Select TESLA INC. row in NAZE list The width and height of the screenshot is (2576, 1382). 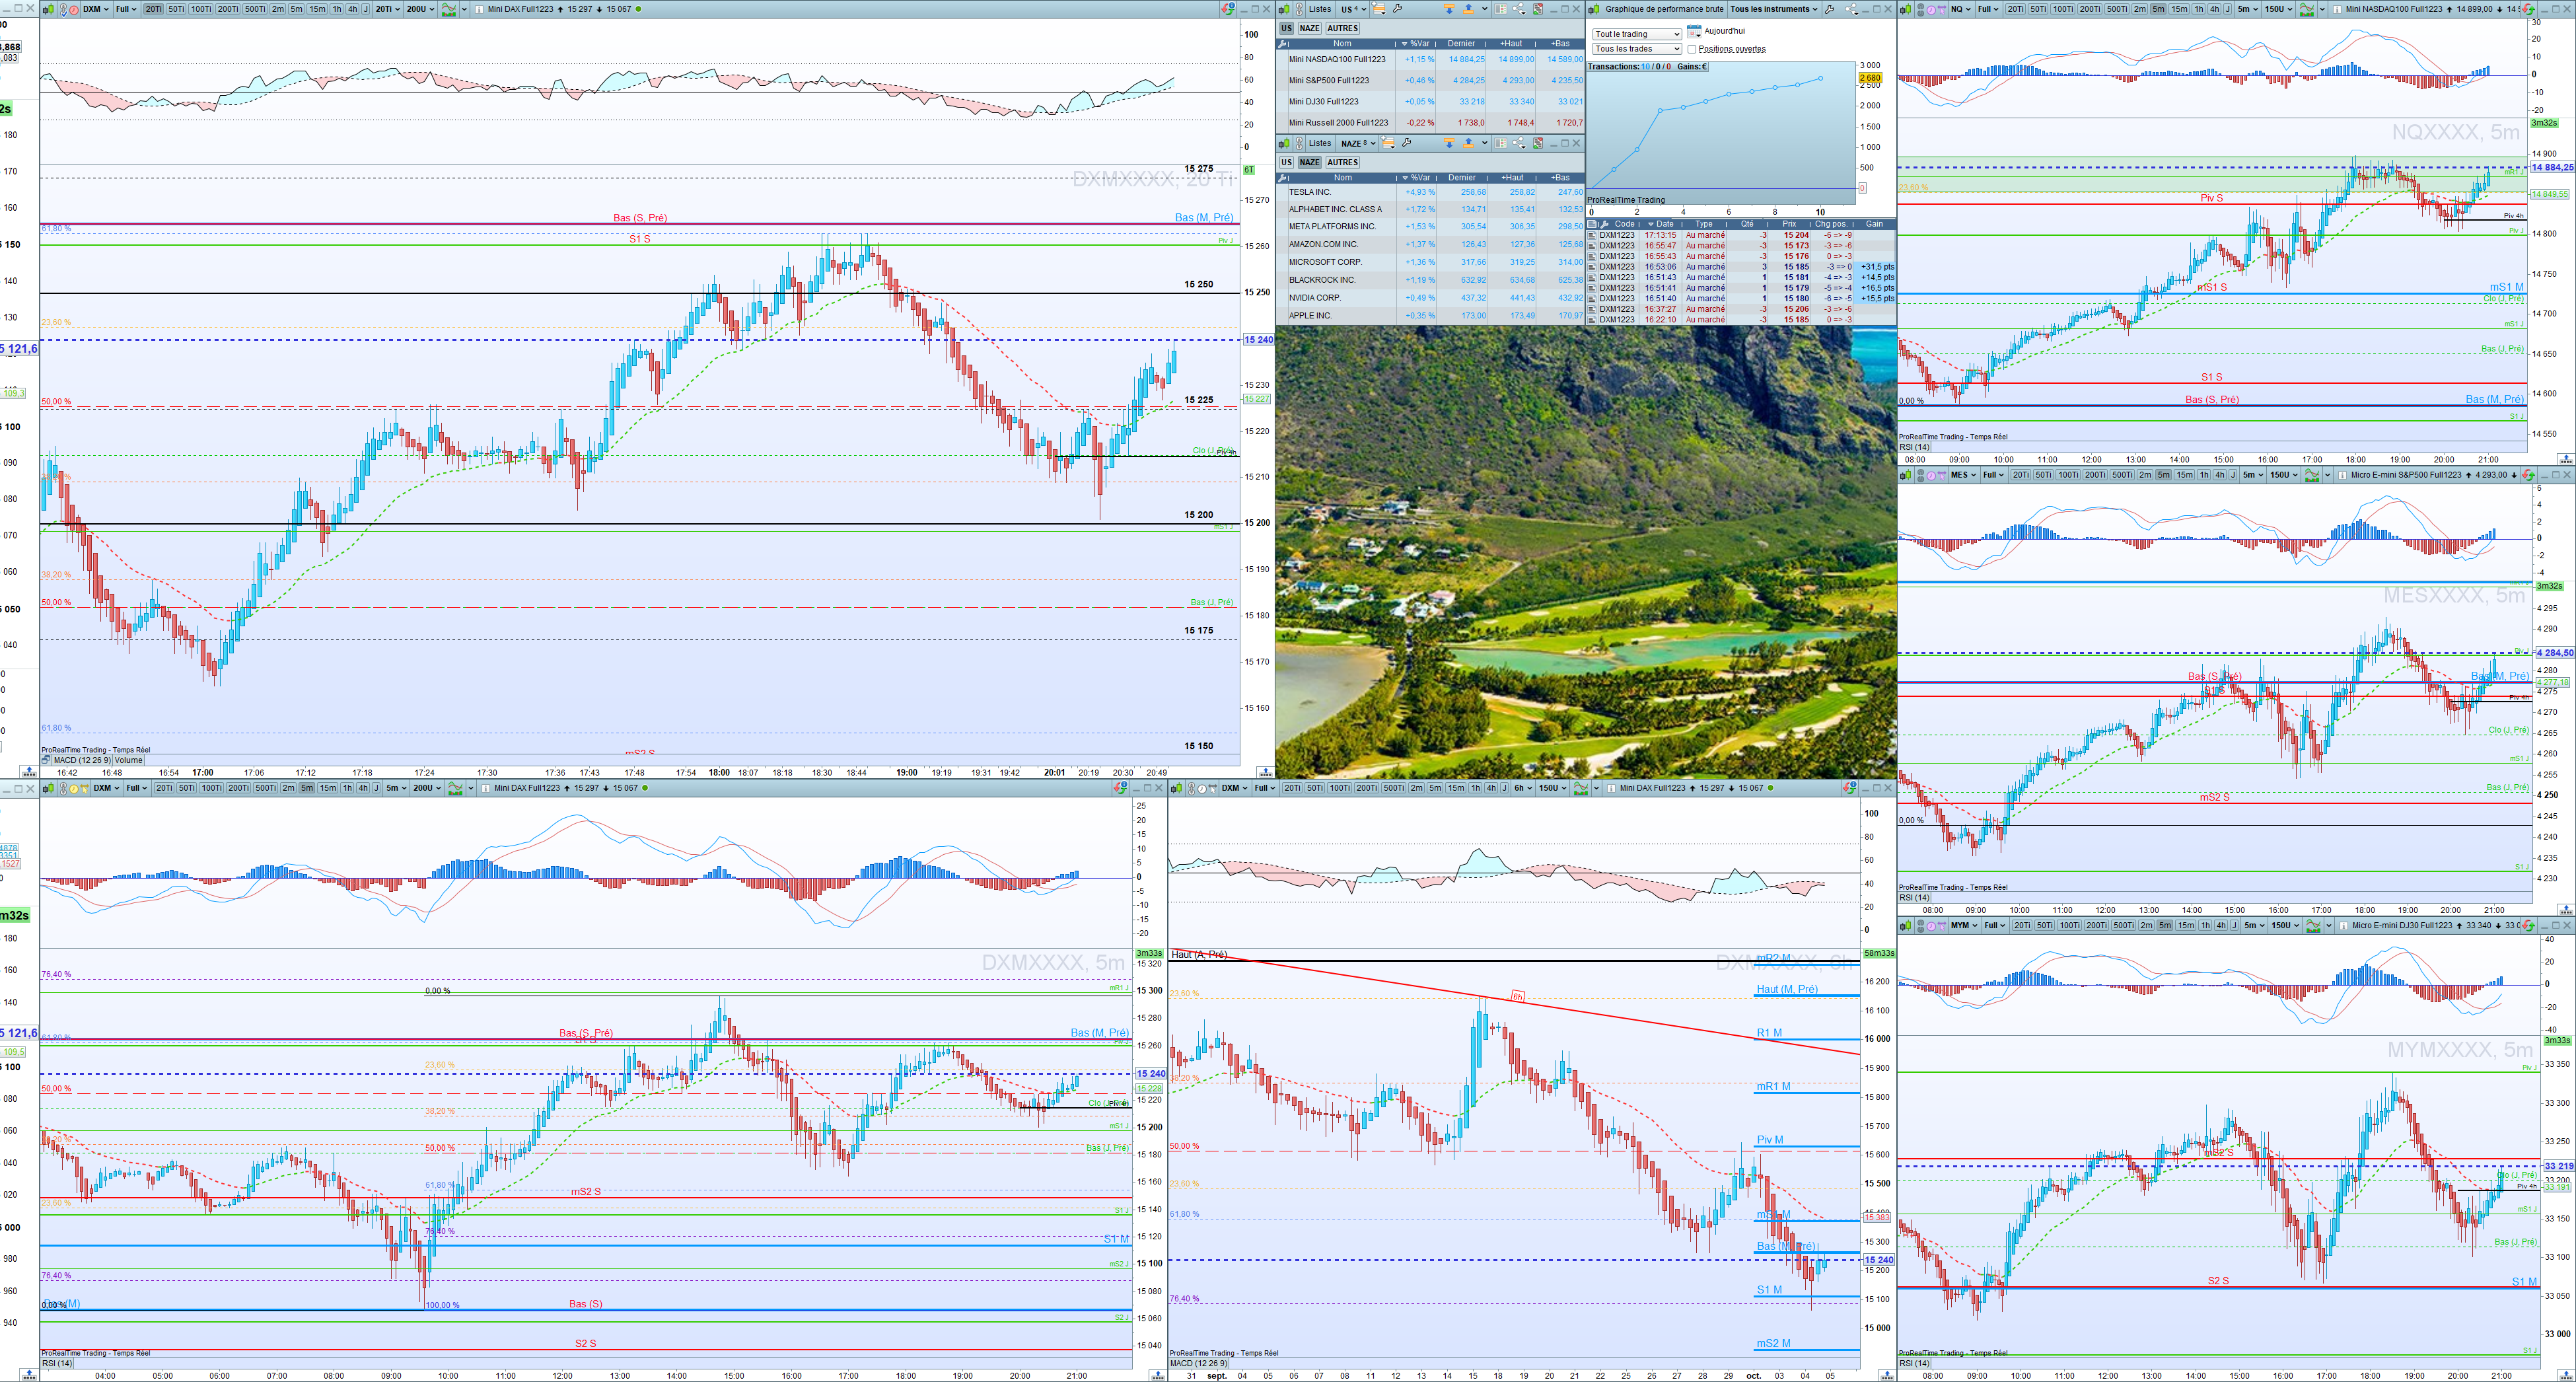1310,192
